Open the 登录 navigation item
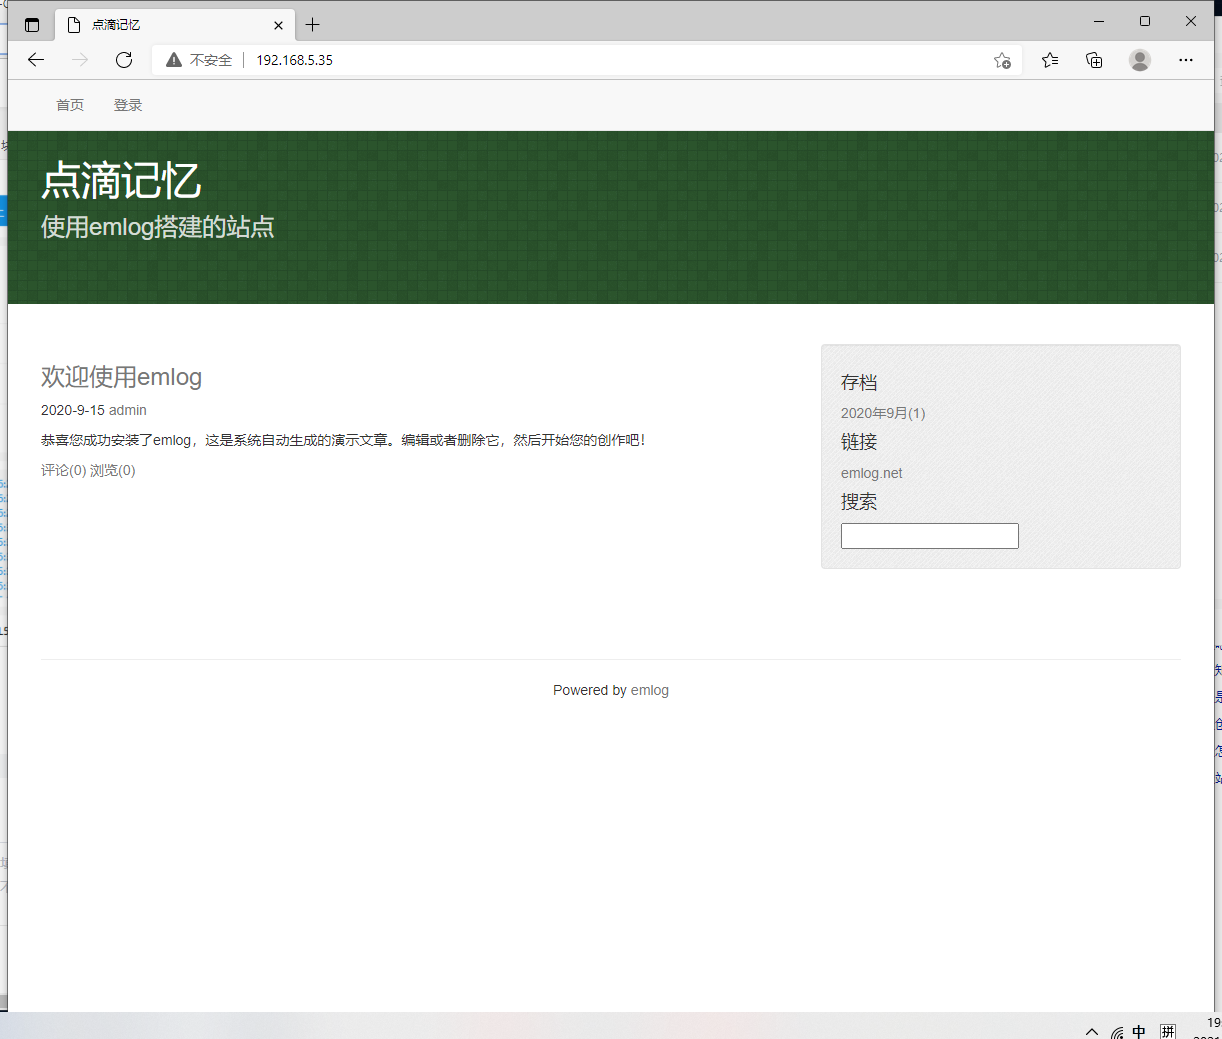1222x1039 pixels. coord(128,105)
